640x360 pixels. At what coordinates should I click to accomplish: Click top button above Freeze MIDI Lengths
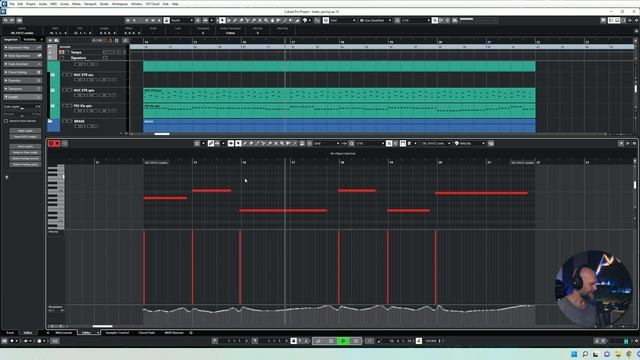tap(25, 131)
